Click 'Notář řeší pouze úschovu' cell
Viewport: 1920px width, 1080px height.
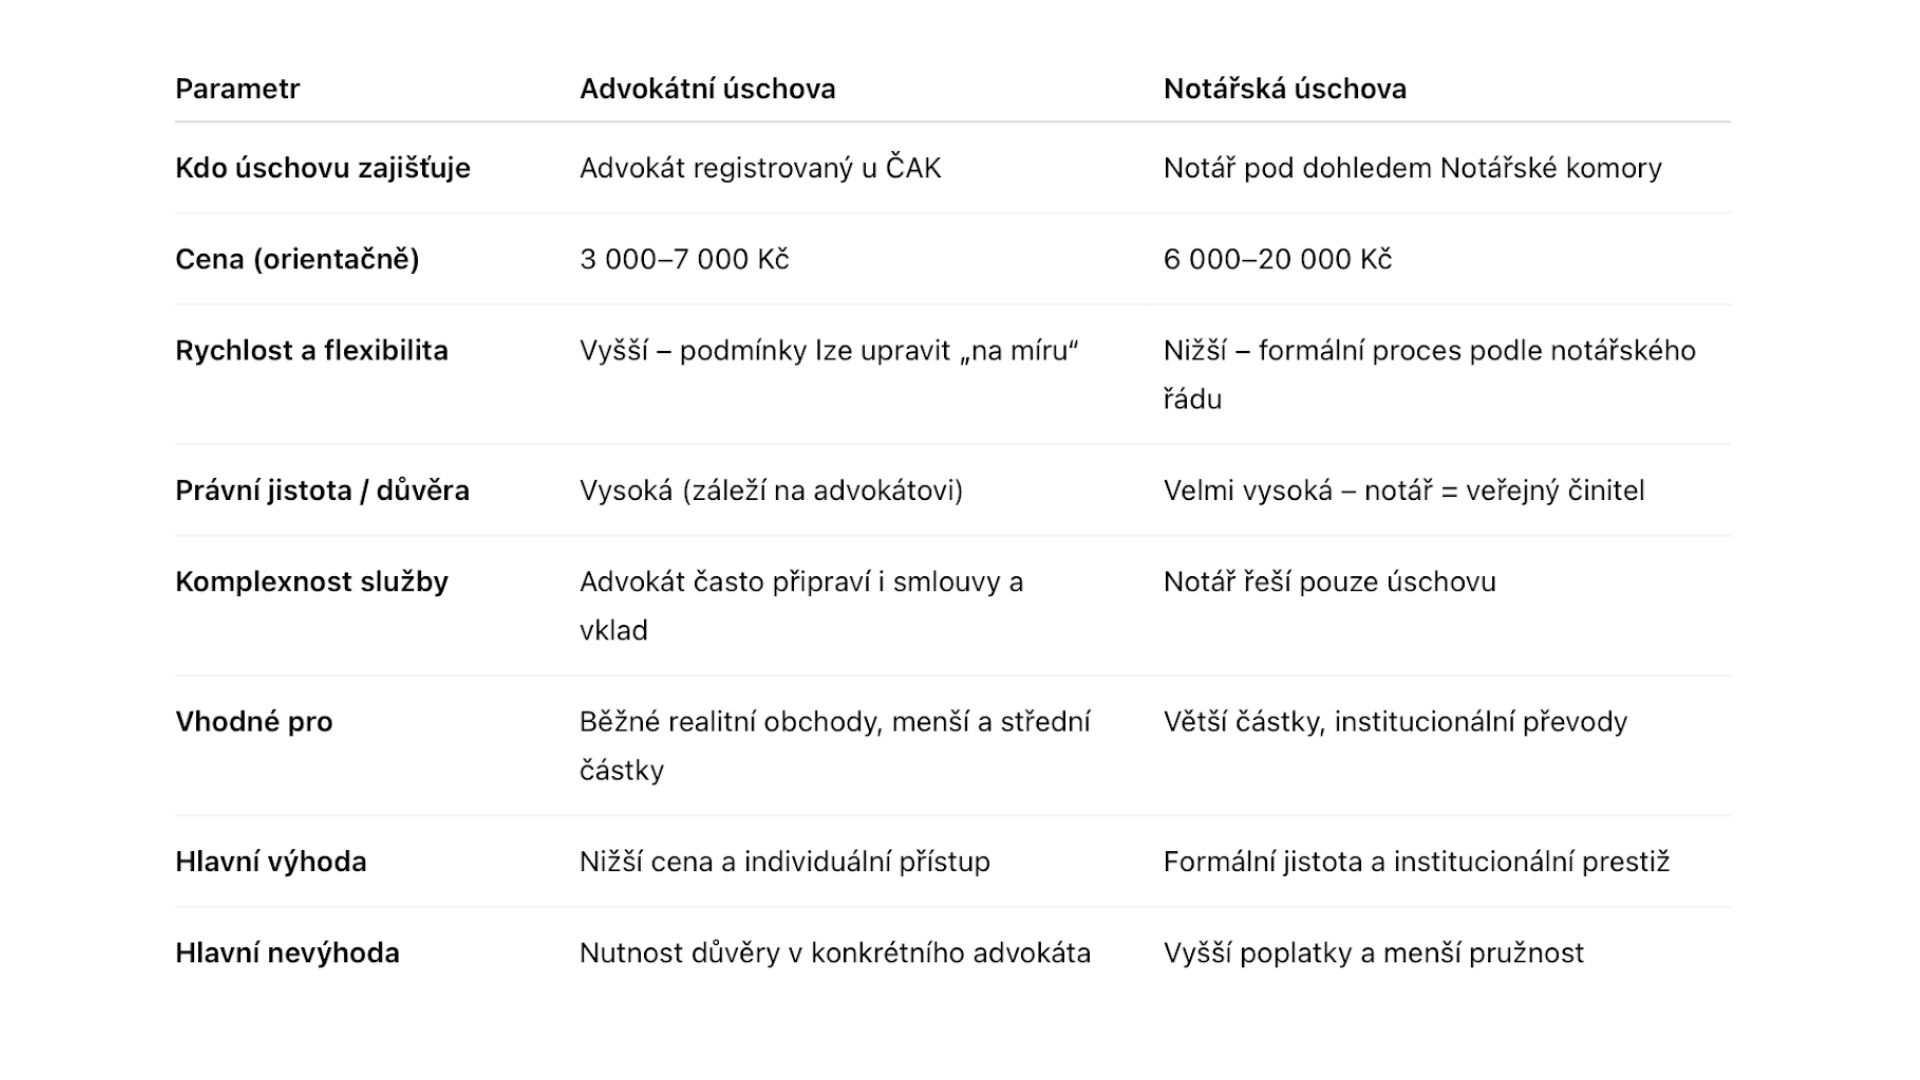pos(1329,582)
